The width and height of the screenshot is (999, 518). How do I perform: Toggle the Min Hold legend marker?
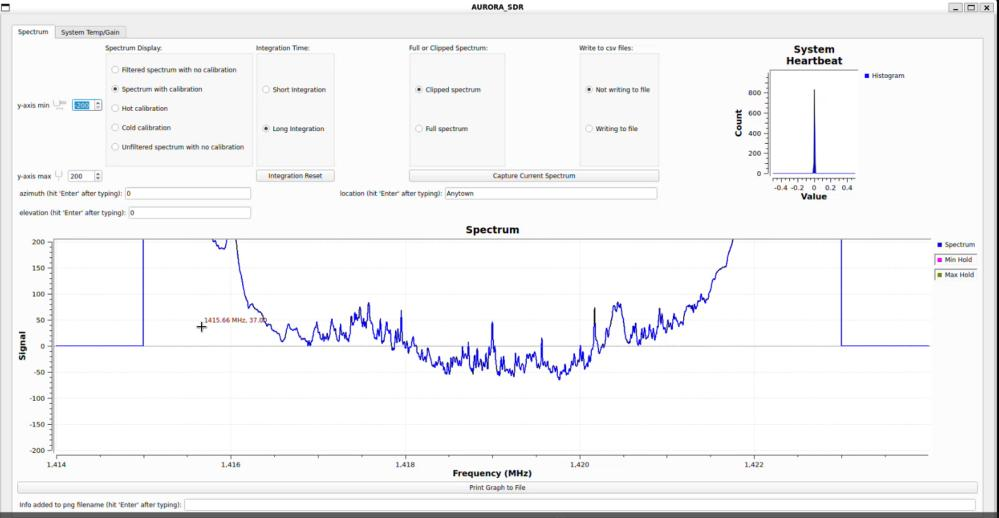coord(939,260)
